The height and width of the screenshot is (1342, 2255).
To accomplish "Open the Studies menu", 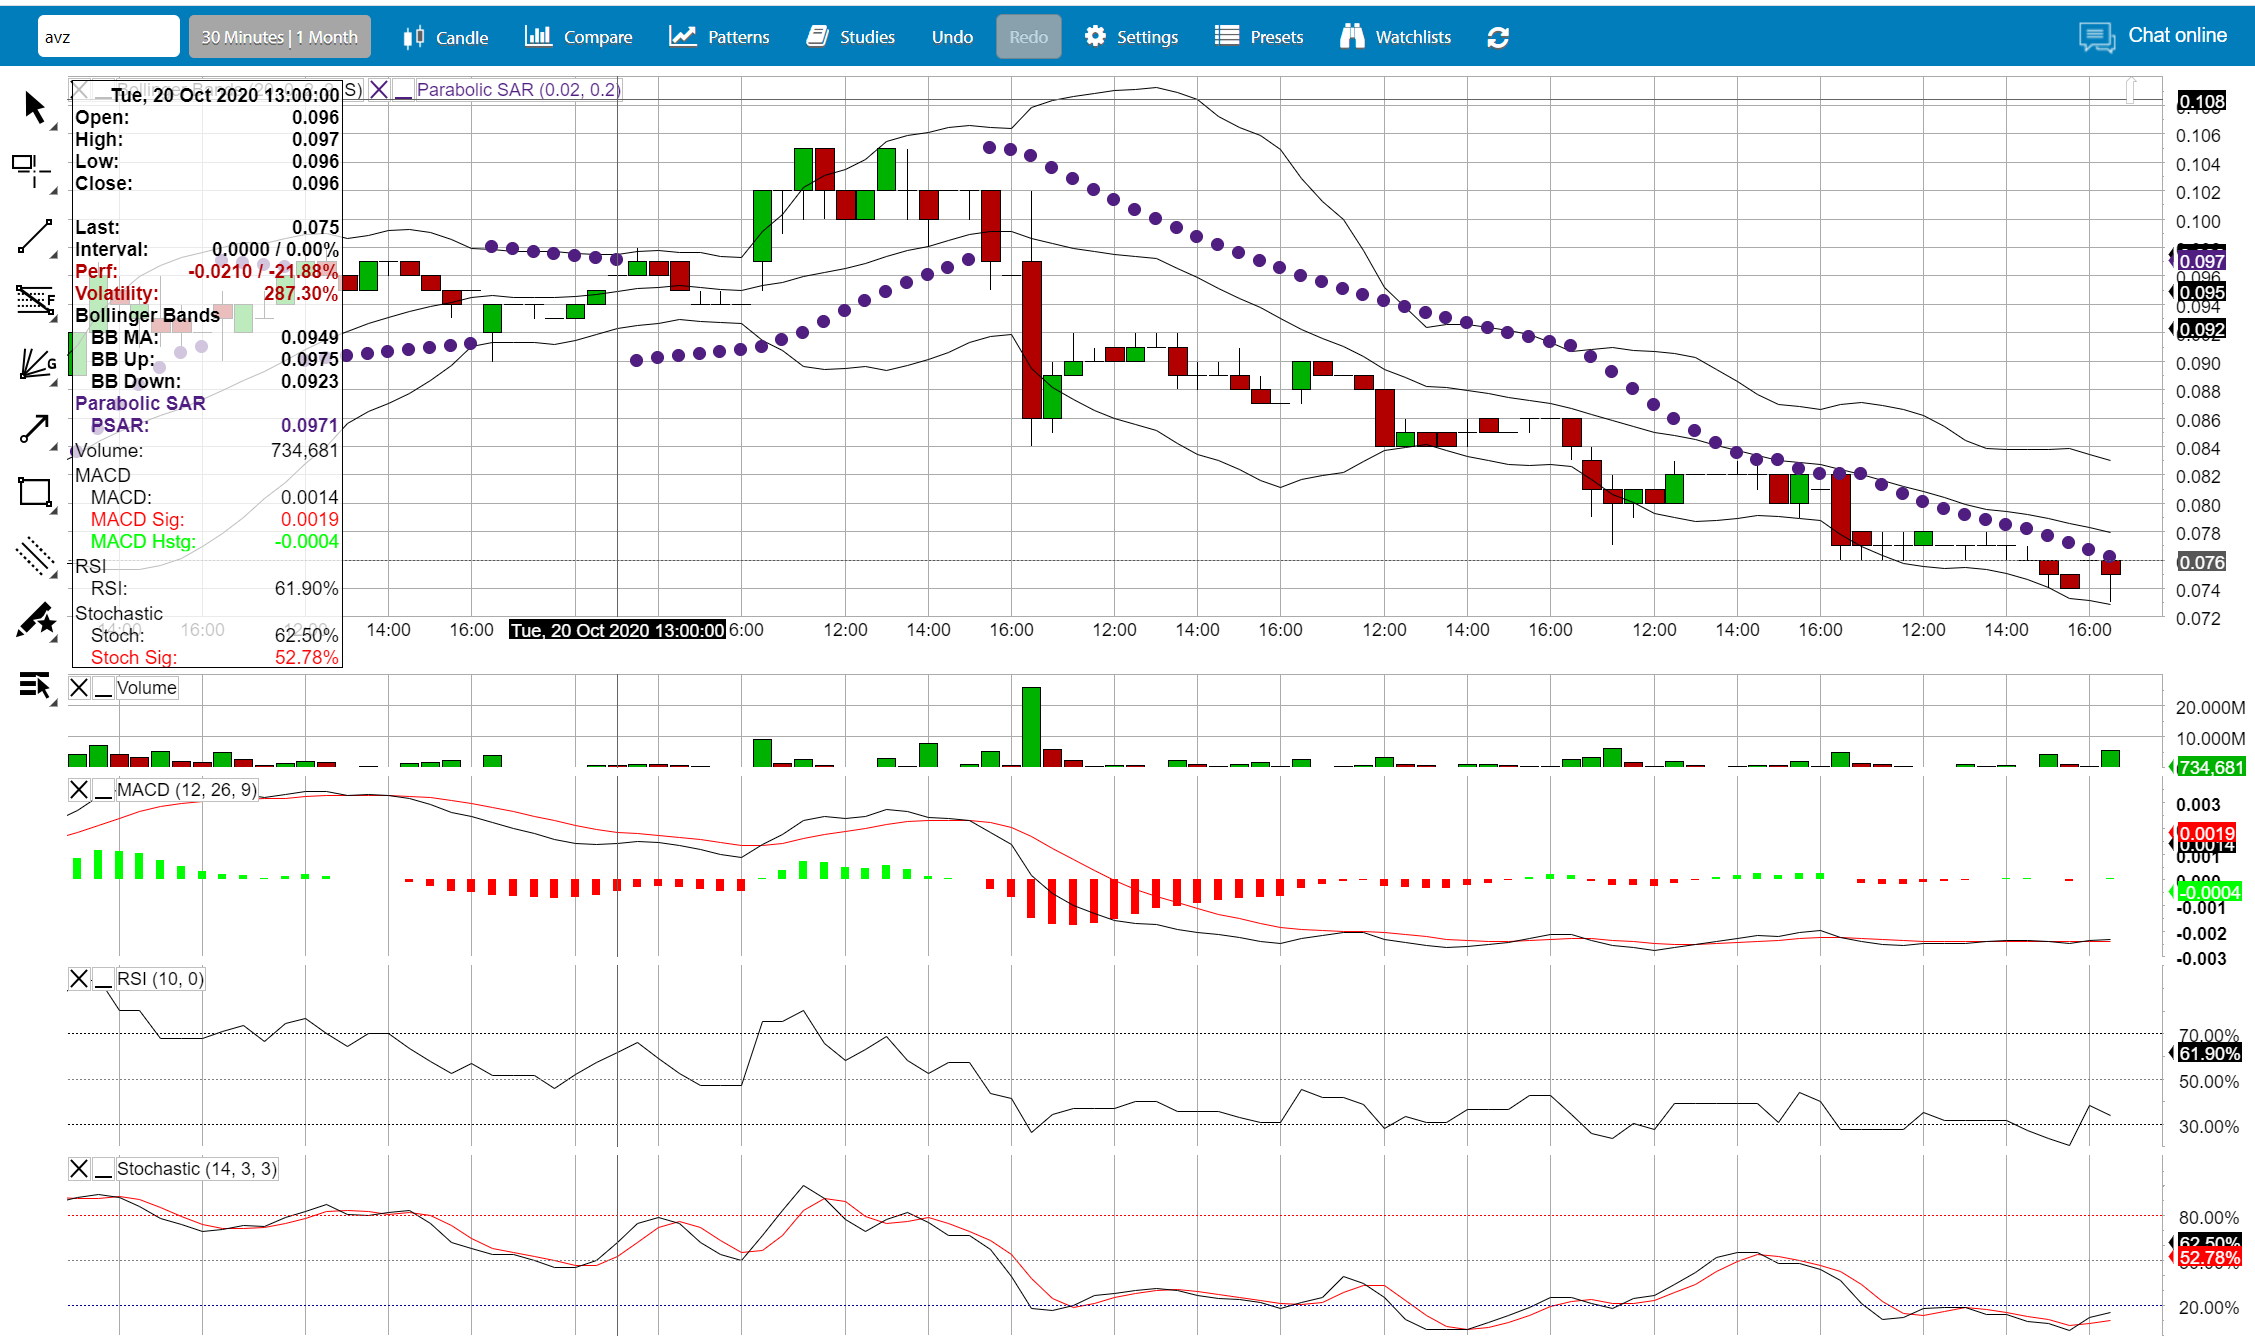I will point(850,37).
